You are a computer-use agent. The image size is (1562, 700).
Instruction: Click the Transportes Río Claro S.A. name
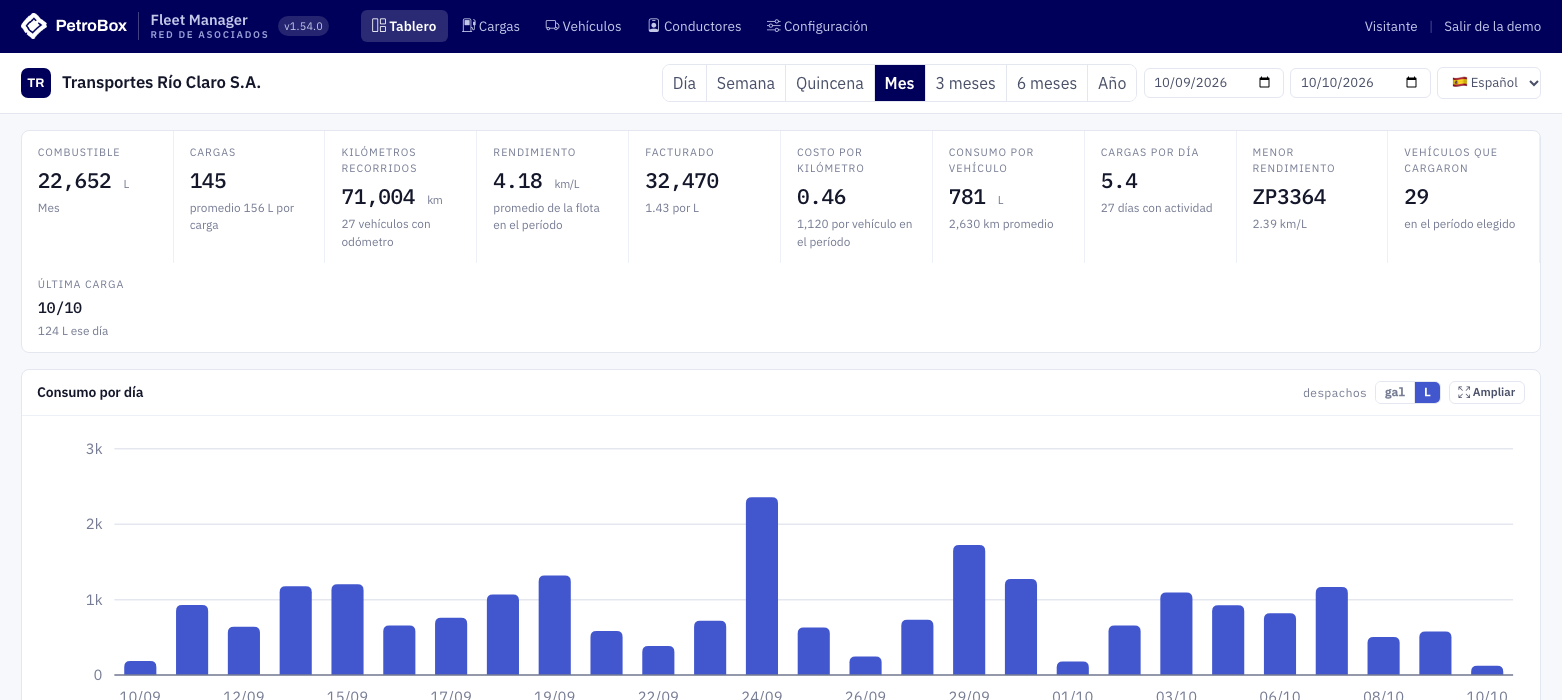coord(161,83)
